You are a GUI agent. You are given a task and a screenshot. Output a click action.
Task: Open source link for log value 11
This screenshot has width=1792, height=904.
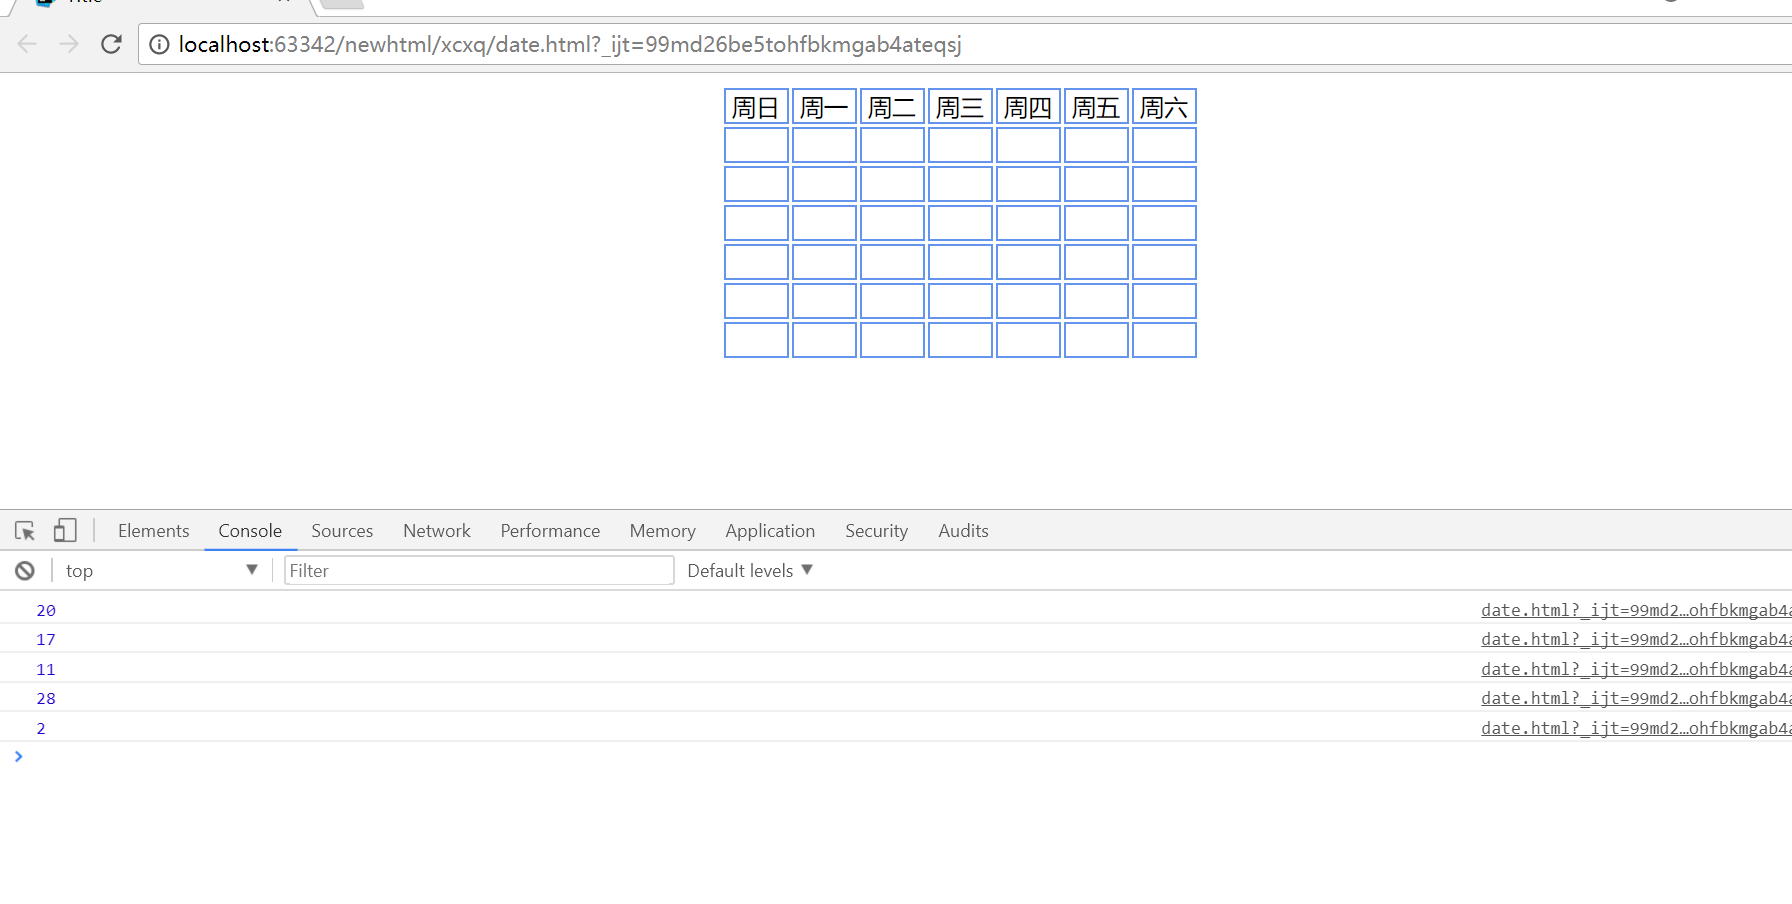click(1636, 669)
